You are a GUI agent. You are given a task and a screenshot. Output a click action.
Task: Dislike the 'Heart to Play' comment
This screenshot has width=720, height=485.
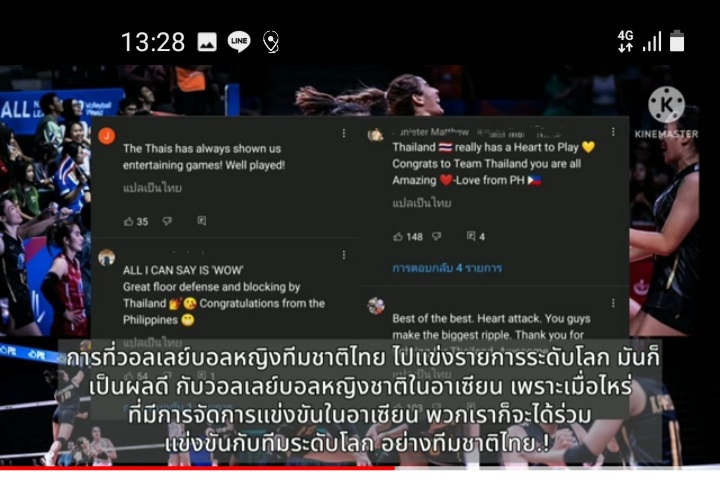437,236
